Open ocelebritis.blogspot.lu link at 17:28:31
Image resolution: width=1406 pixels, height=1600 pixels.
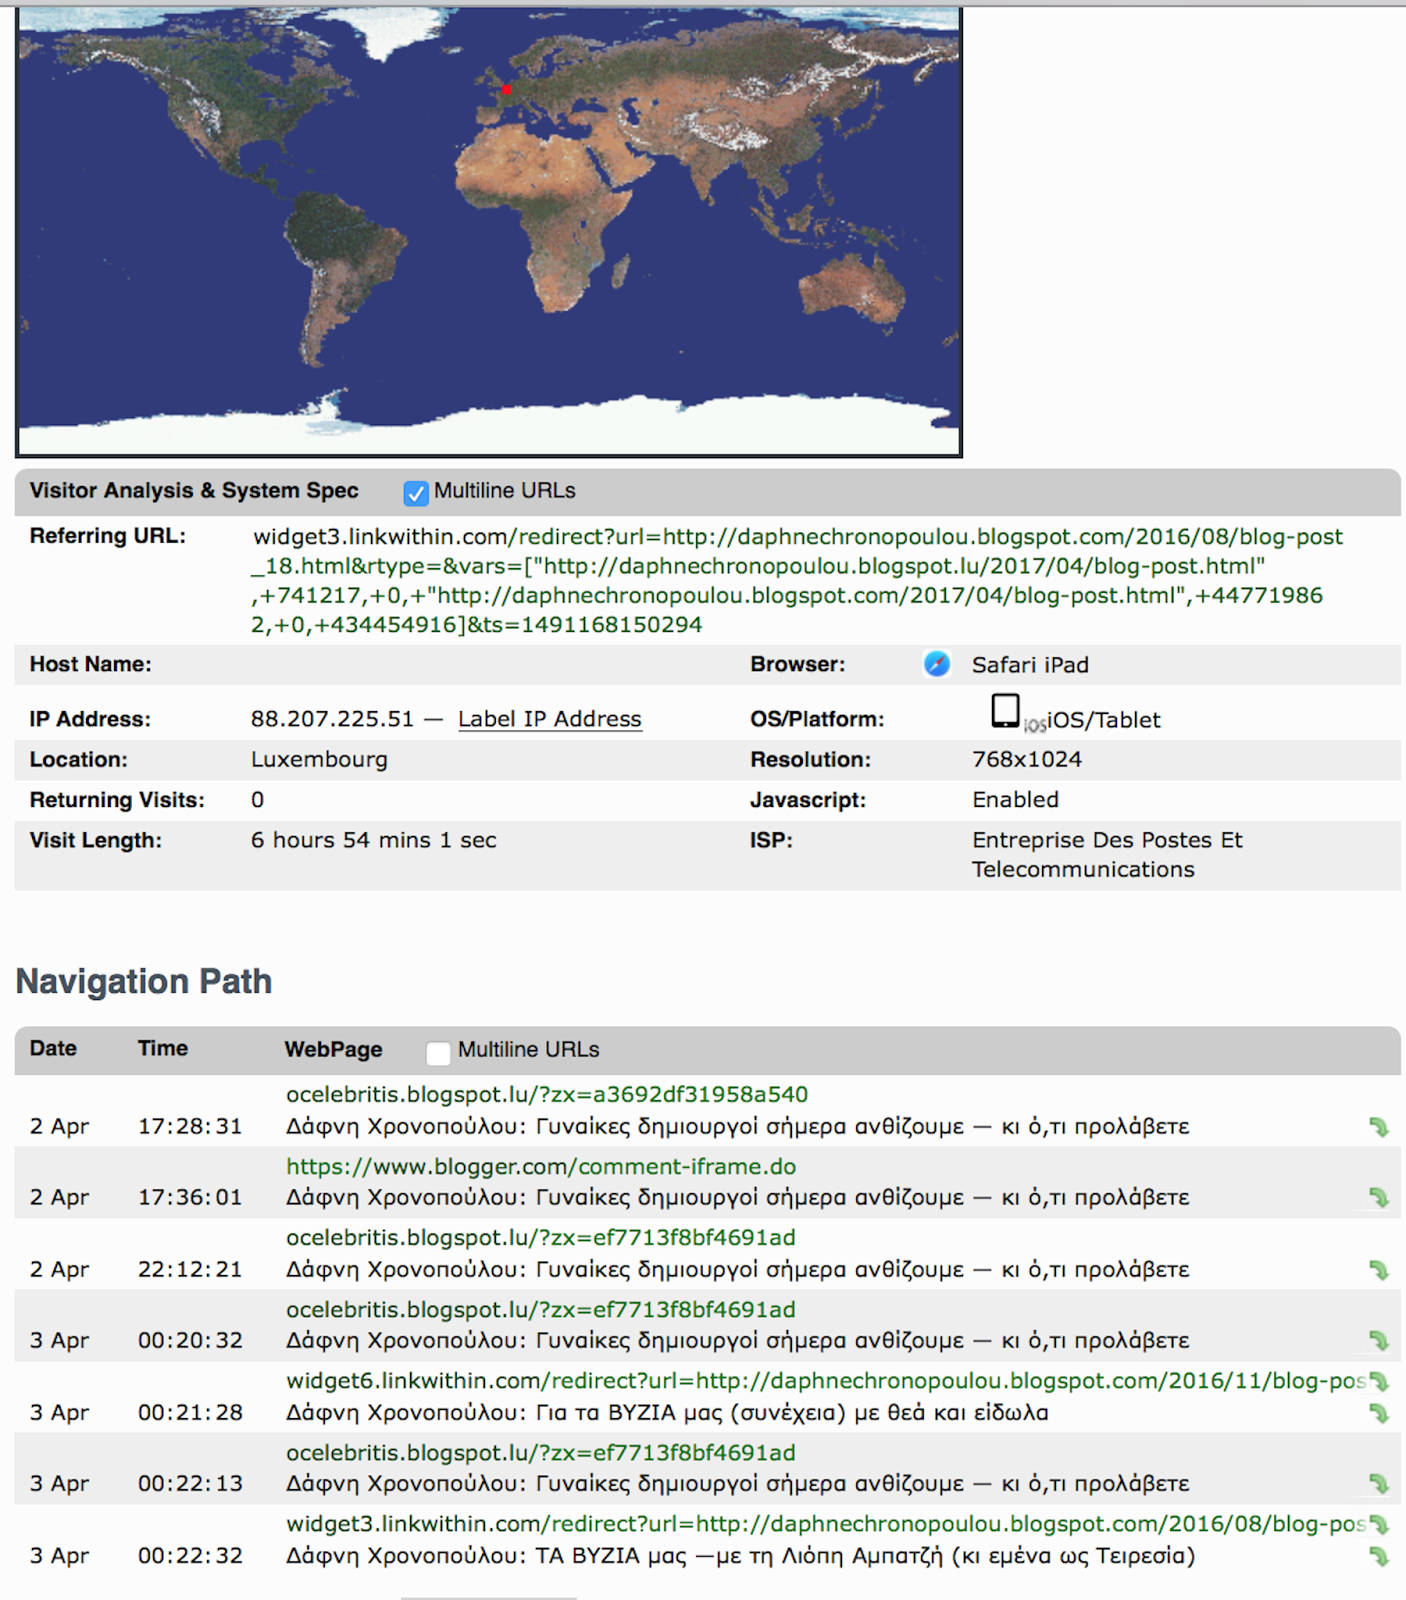(547, 1094)
